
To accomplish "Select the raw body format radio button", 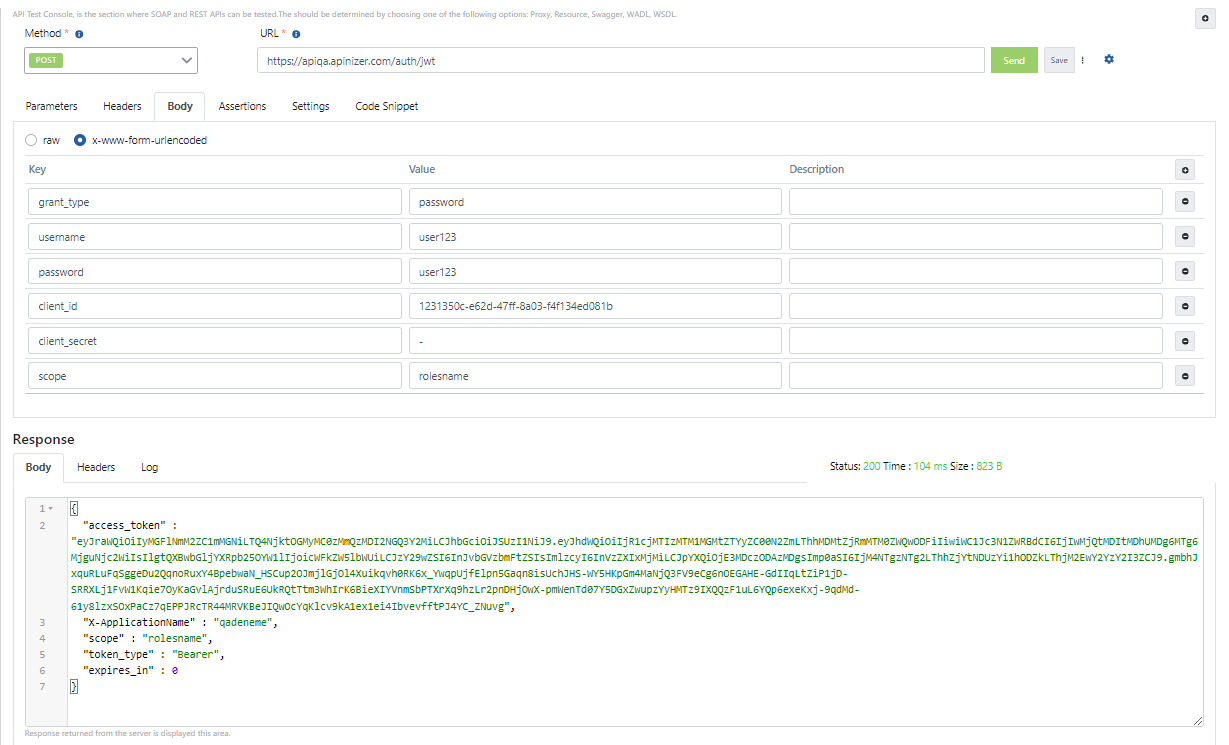I will [x=31, y=140].
